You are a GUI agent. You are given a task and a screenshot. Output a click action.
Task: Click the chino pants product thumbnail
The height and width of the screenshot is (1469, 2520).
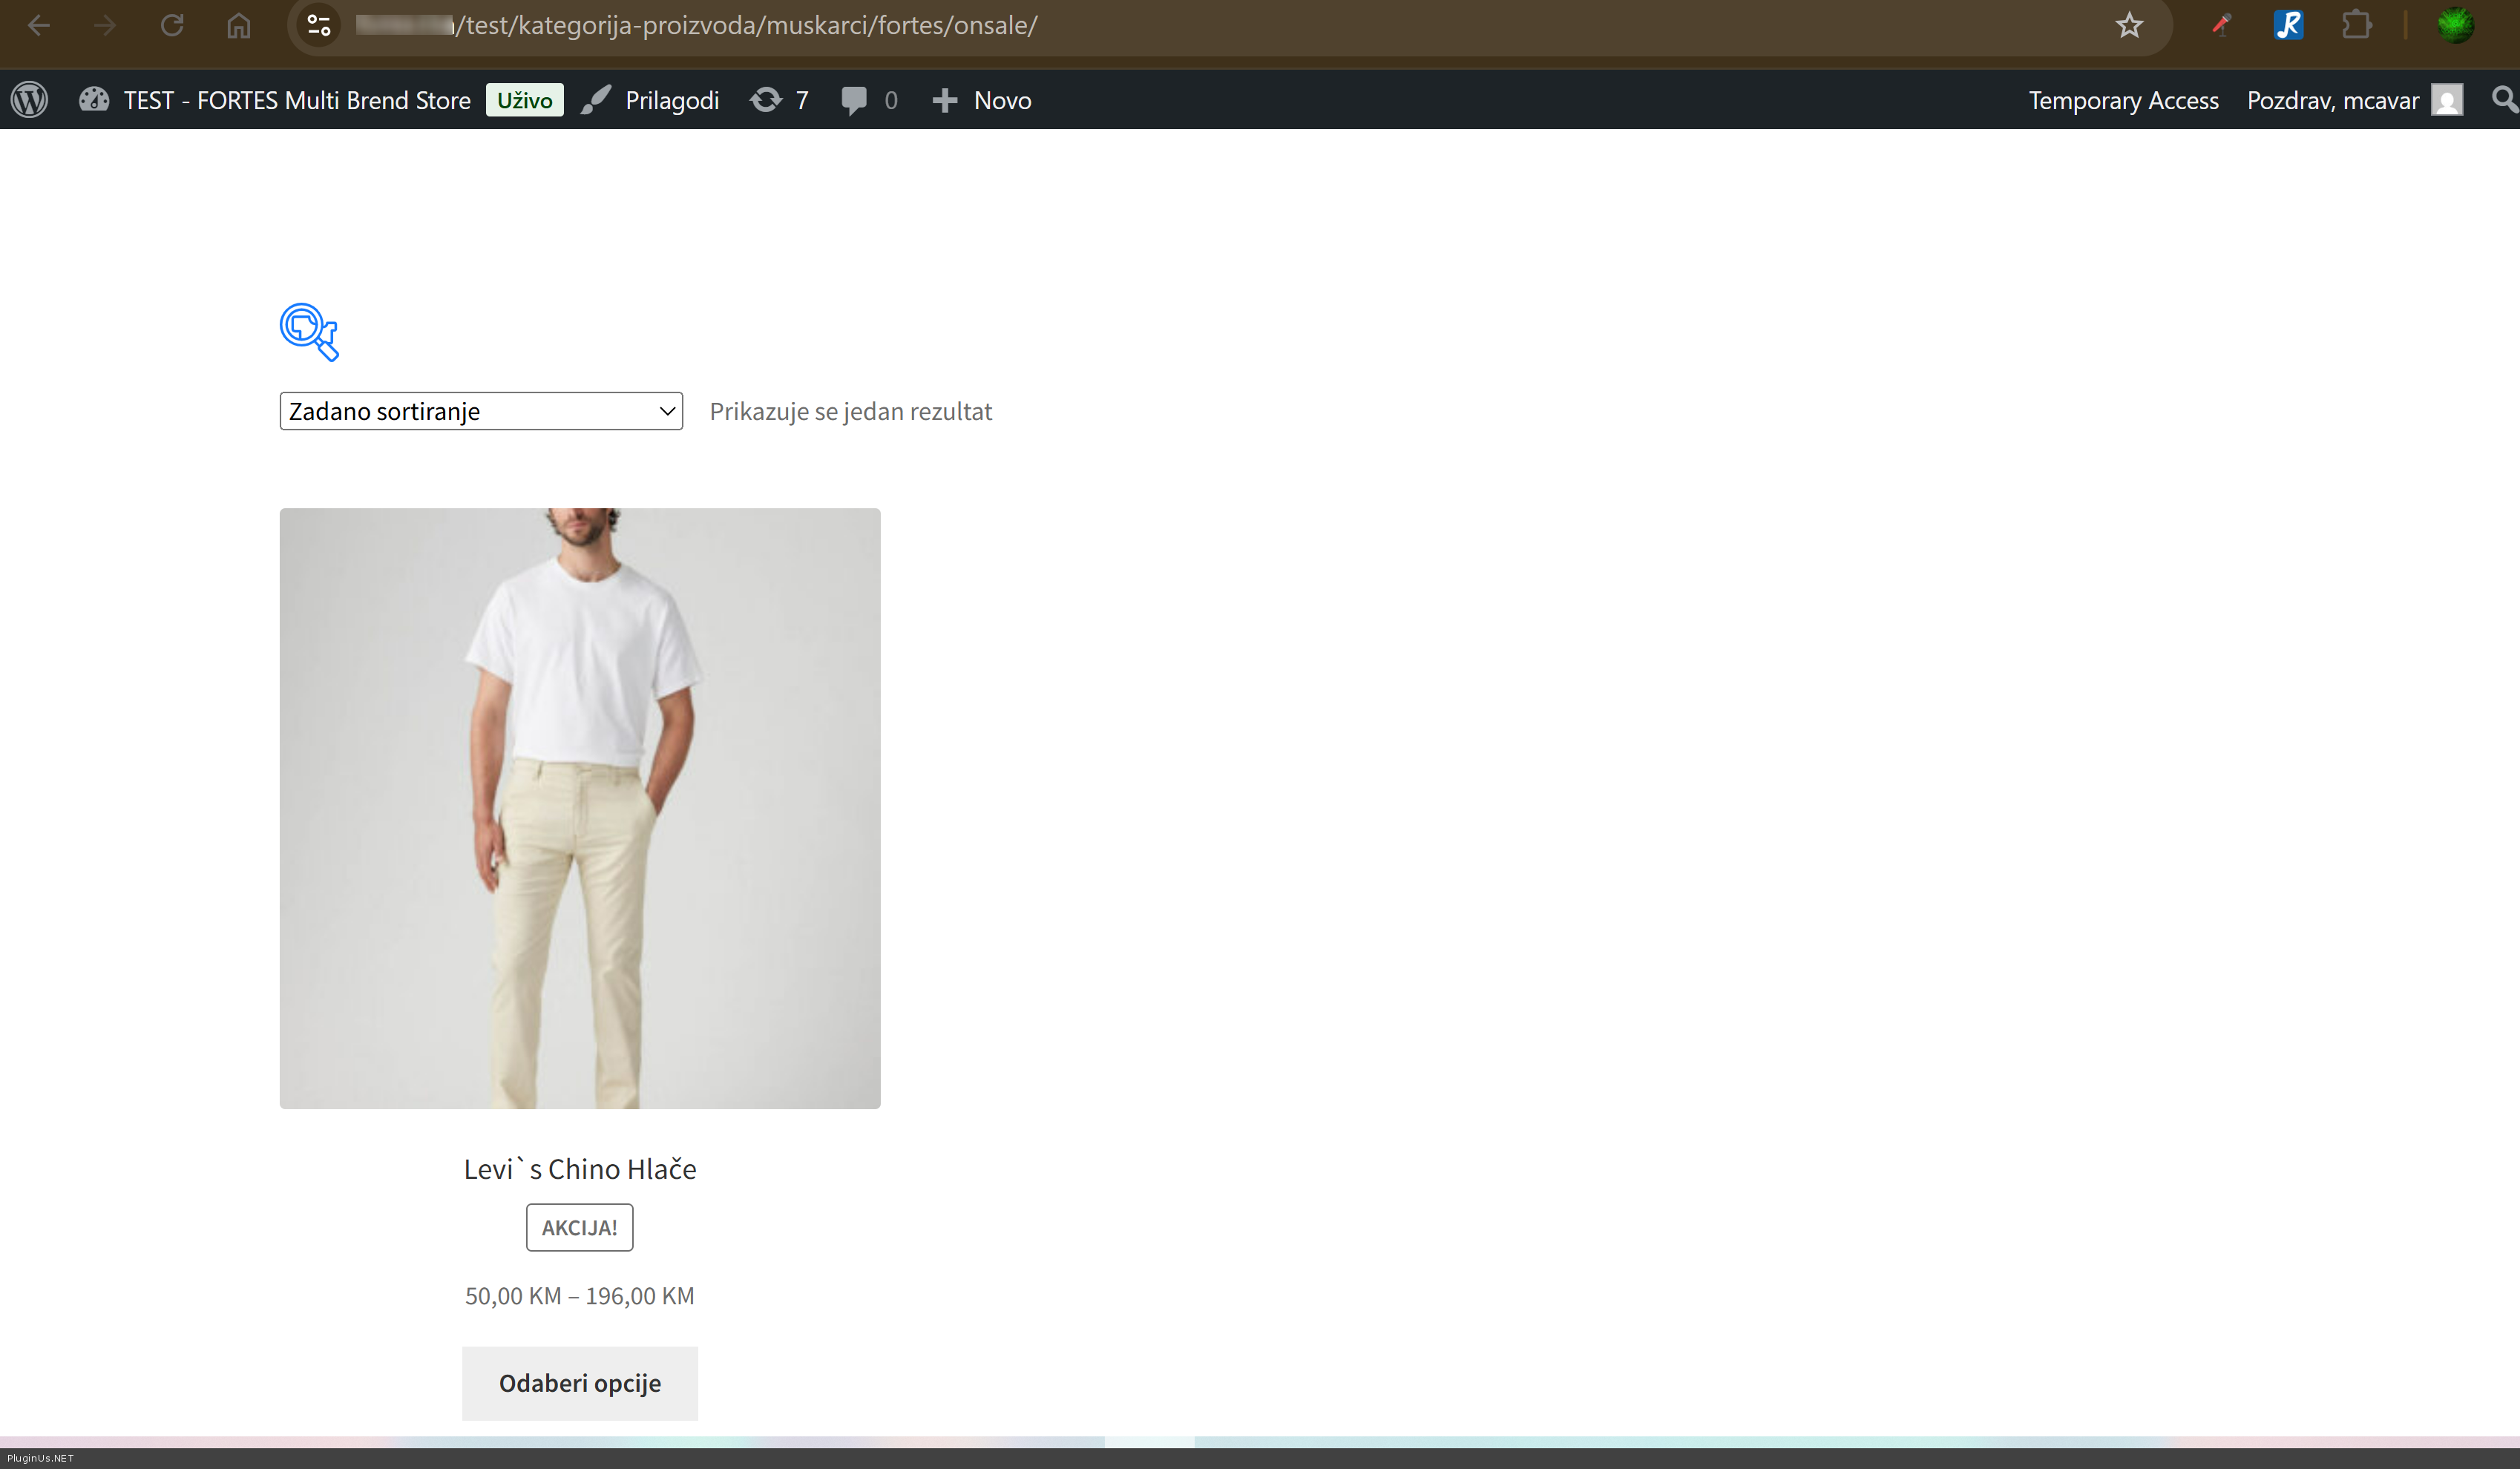(580, 808)
